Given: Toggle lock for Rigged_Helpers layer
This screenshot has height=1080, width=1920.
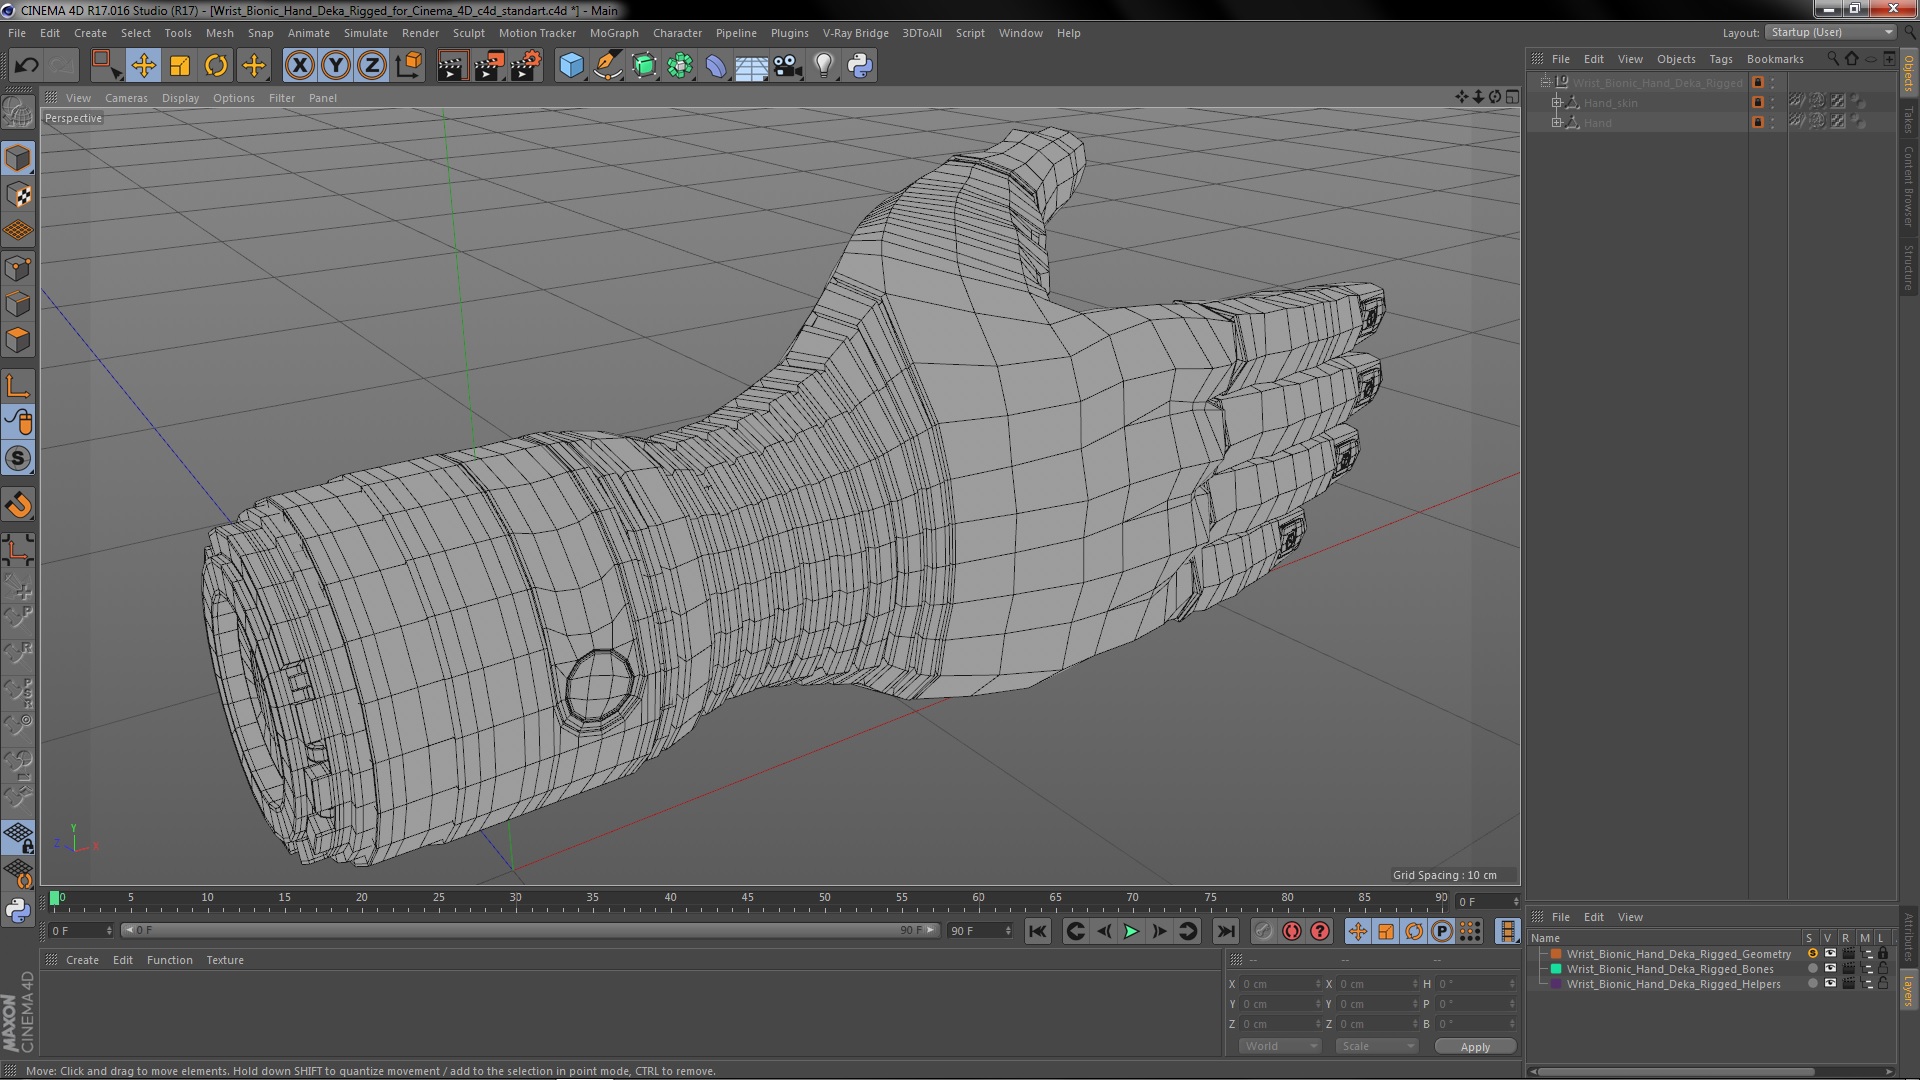Looking at the screenshot, I should click(1883, 984).
